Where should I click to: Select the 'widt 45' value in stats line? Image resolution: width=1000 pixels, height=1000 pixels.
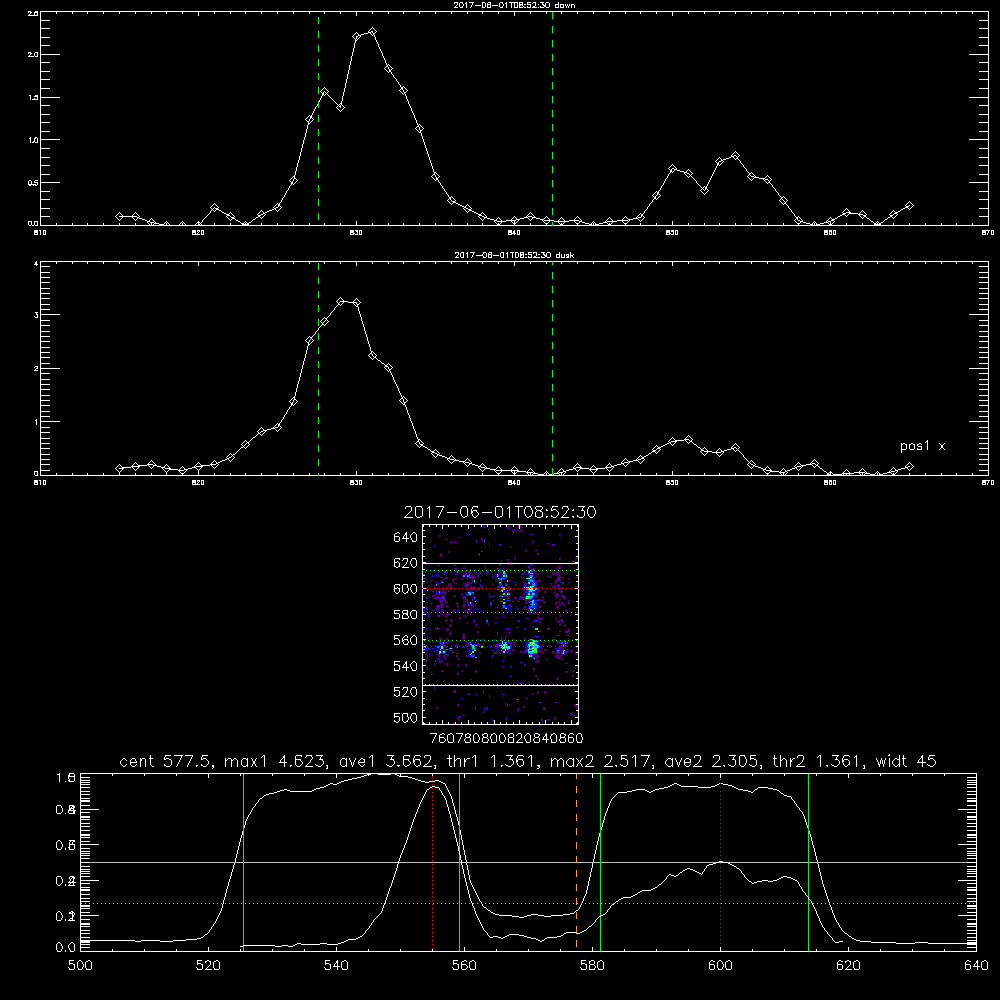tap(906, 761)
